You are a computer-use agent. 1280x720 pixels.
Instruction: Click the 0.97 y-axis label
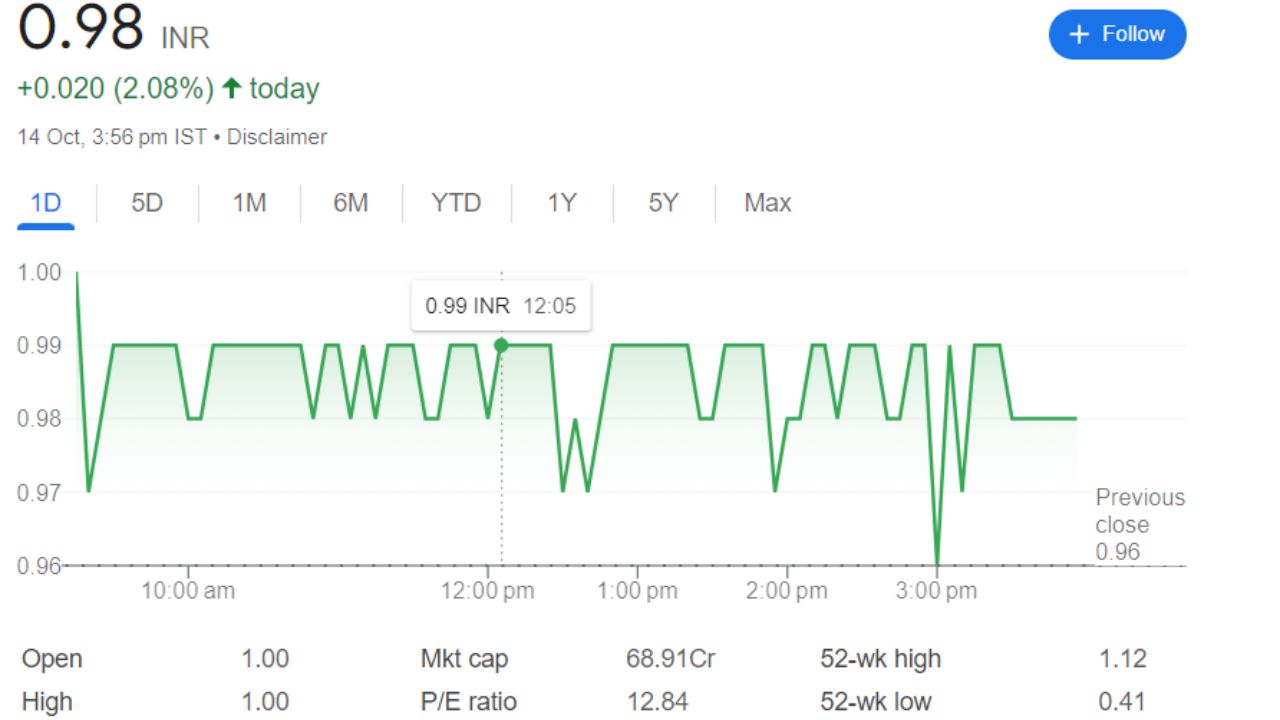[x=40, y=492]
